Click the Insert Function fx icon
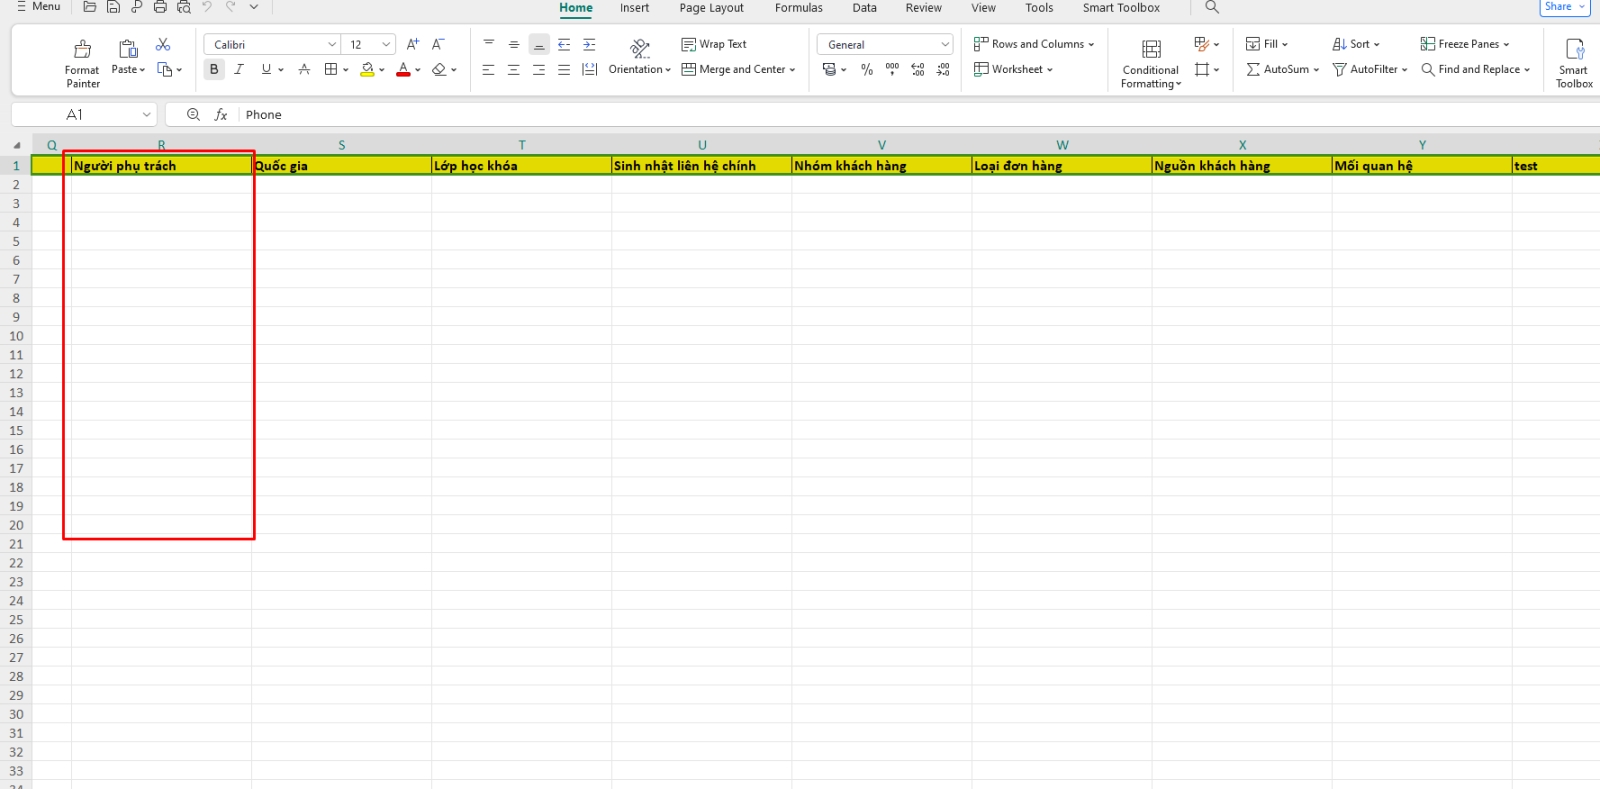The width and height of the screenshot is (1600, 789). tap(221, 115)
